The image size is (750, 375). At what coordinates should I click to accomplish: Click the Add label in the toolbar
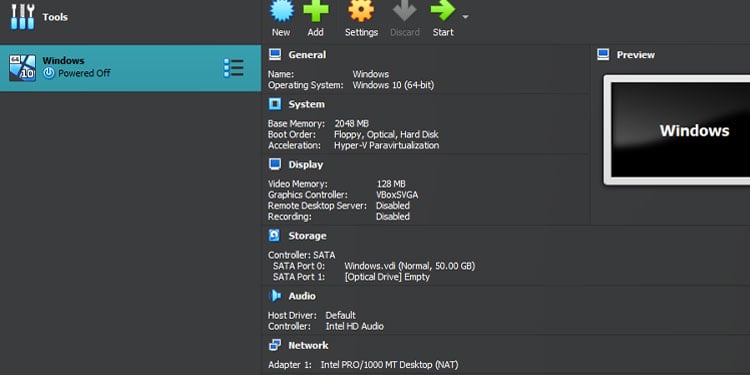click(x=315, y=33)
